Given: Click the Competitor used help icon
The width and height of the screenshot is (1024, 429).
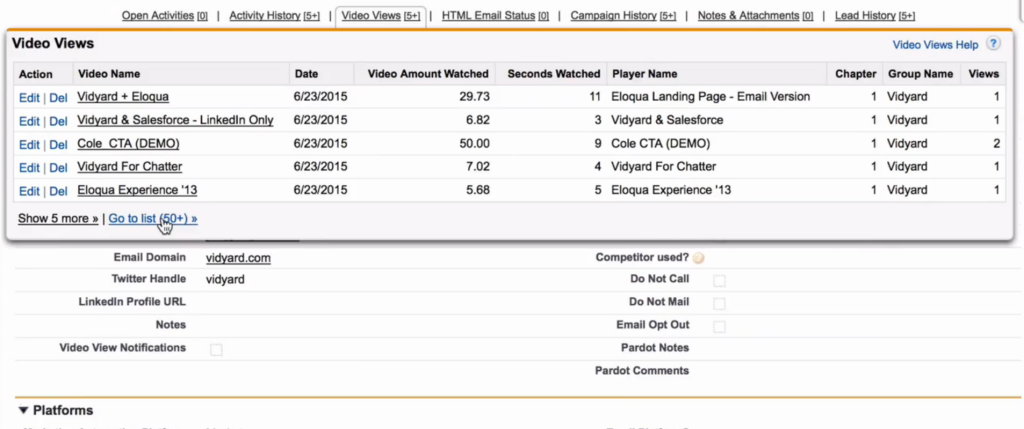Looking at the screenshot, I should (698, 258).
